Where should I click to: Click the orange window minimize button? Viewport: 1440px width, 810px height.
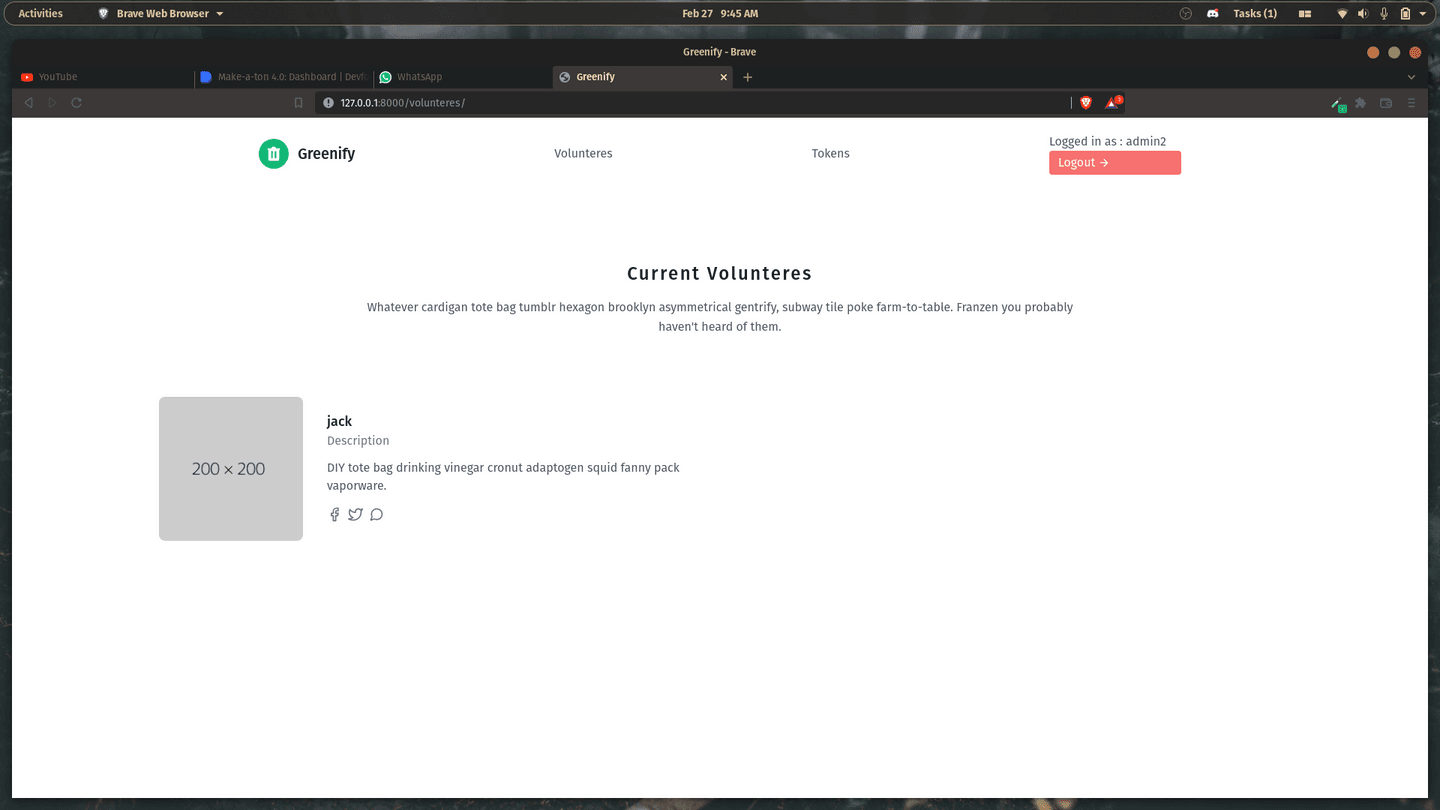pyautogui.click(x=1373, y=52)
